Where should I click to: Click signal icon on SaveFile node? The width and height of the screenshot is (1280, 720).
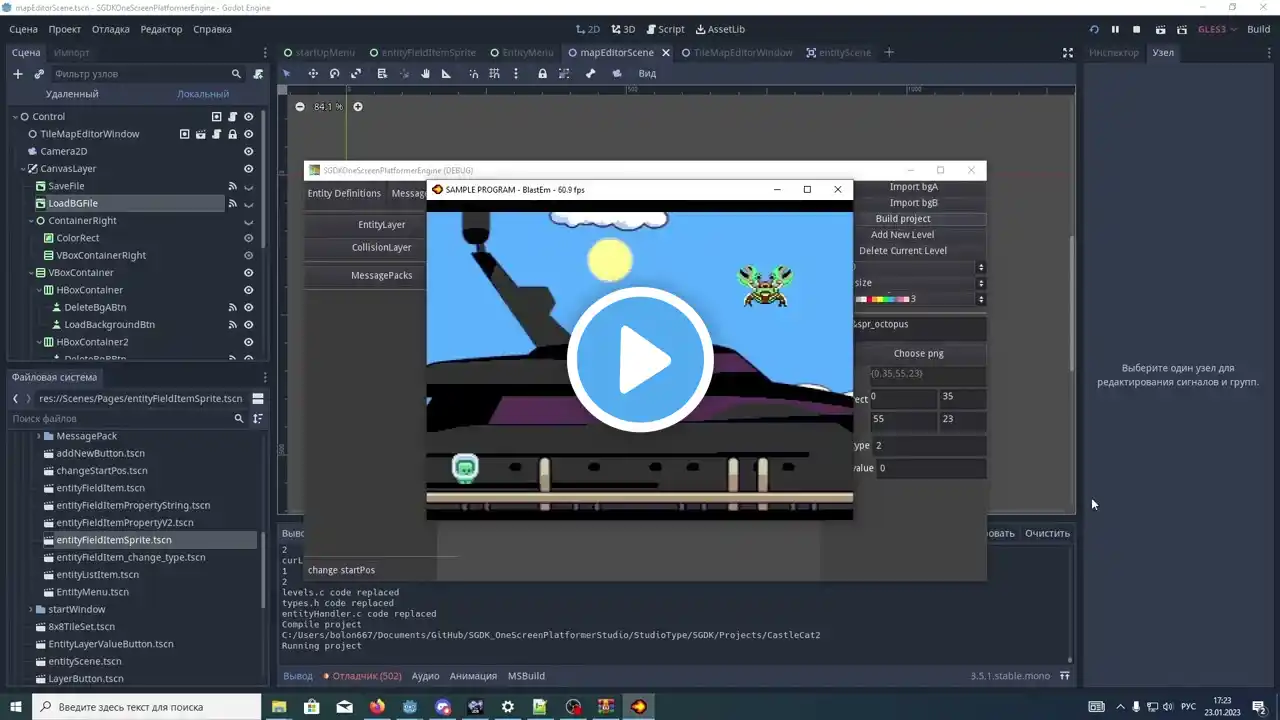pos(232,186)
